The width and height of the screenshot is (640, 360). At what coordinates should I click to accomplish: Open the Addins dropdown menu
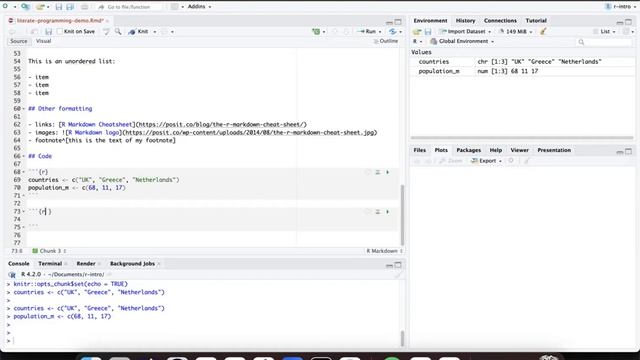point(199,7)
